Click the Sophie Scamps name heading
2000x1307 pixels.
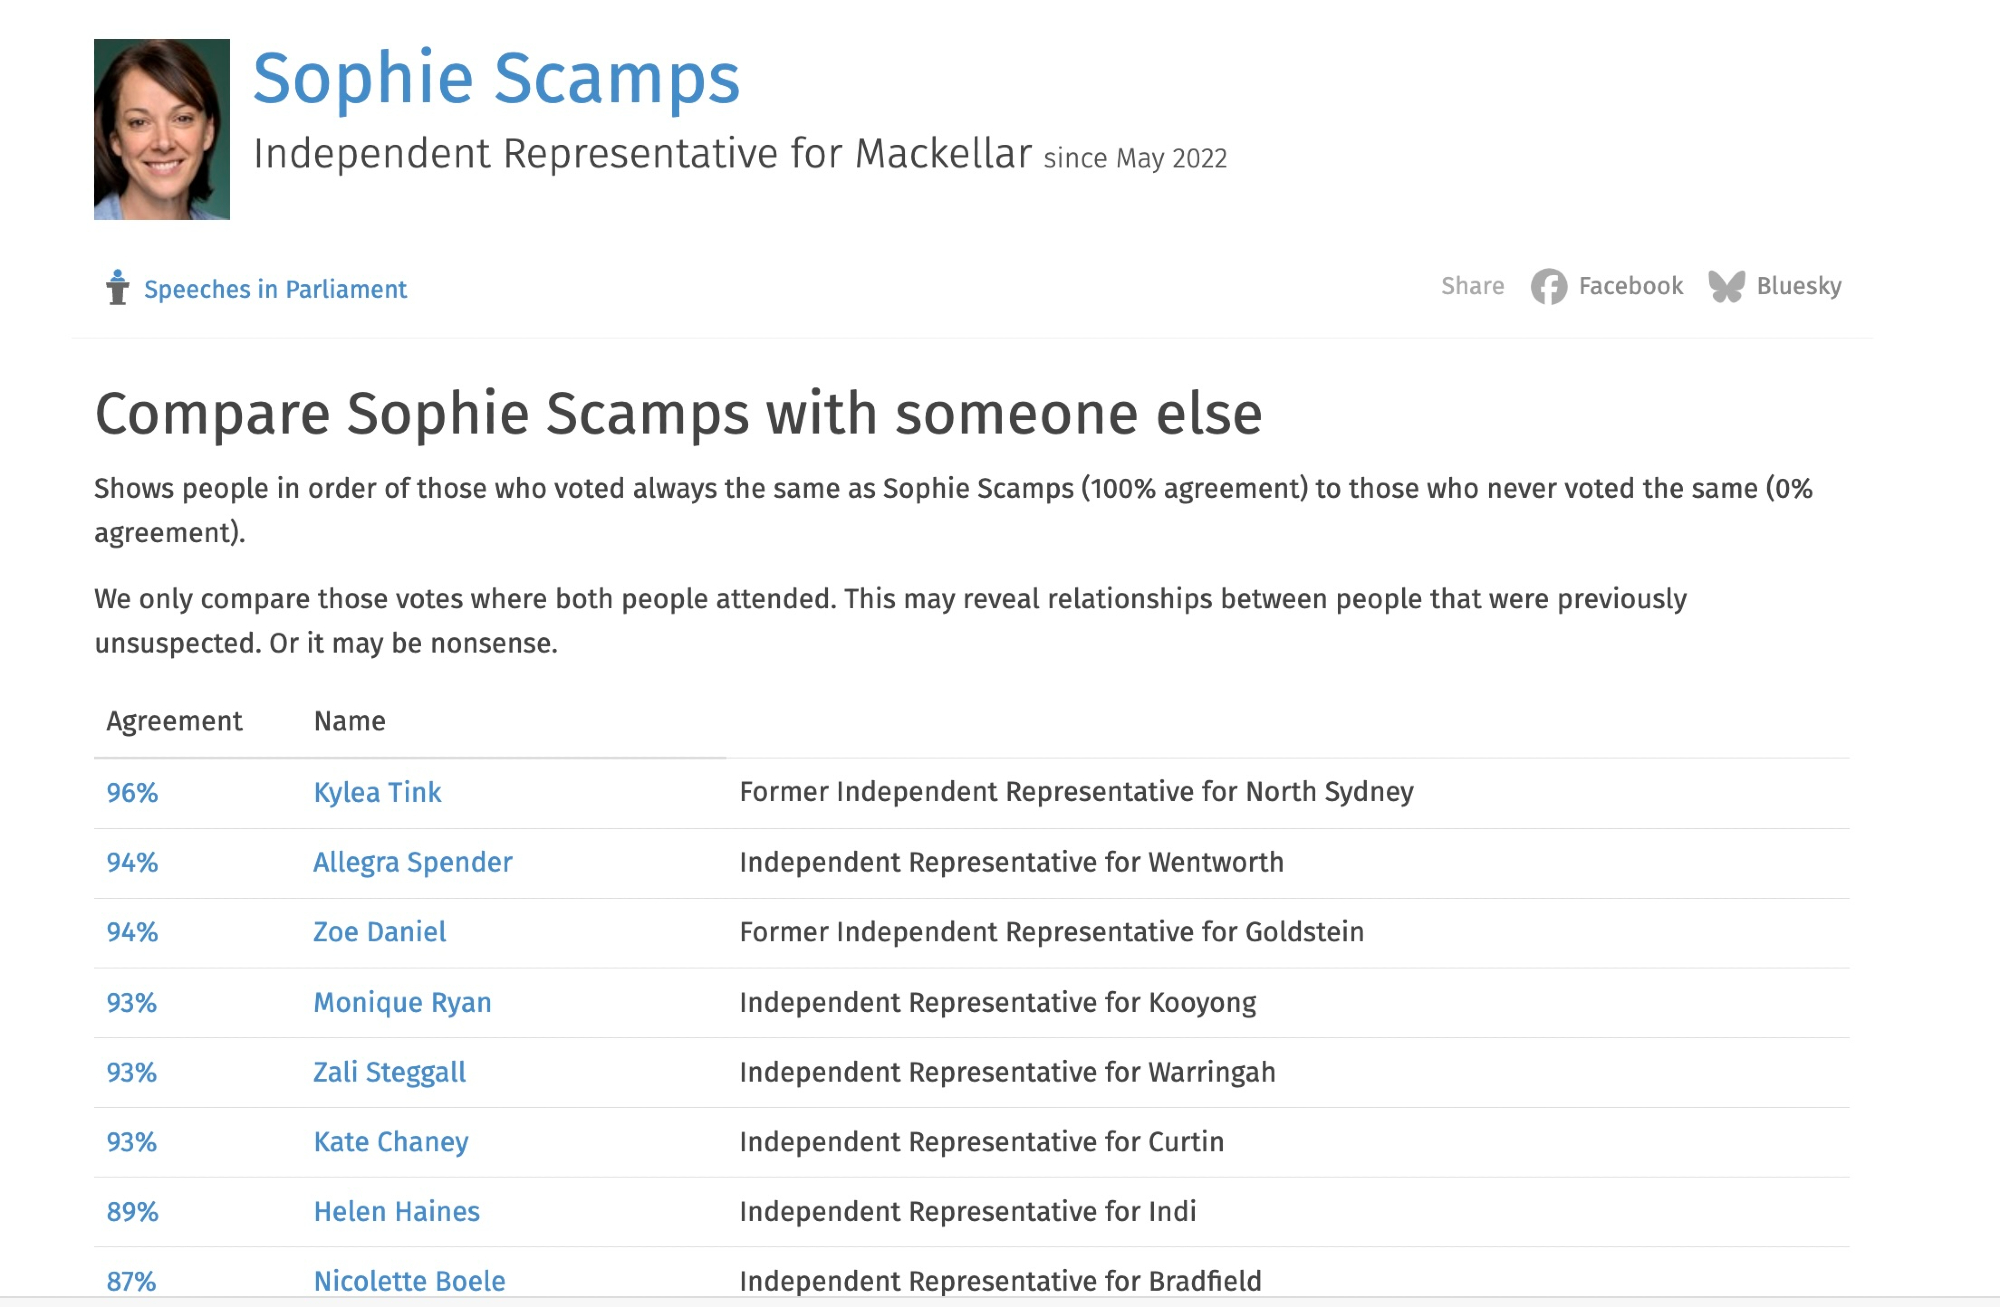click(x=496, y=78)
